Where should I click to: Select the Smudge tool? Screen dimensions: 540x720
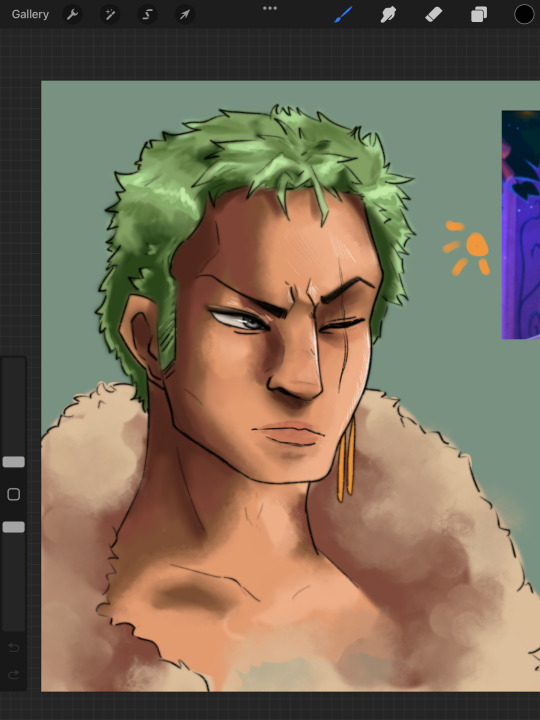(388, 15)
